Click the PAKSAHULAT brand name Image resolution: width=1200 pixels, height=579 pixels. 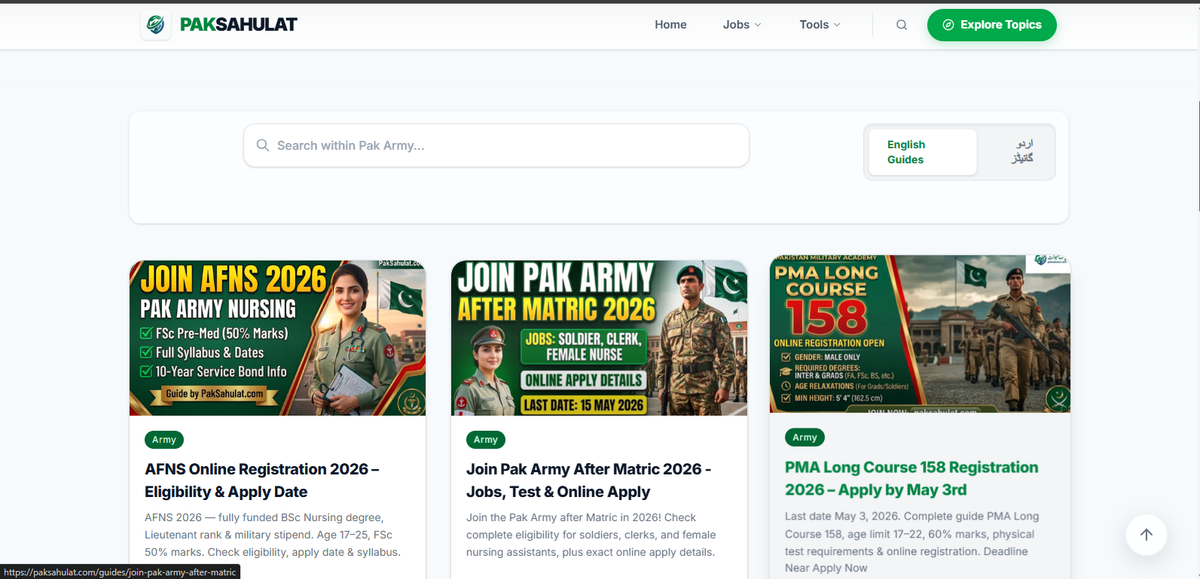pos(238,25)
